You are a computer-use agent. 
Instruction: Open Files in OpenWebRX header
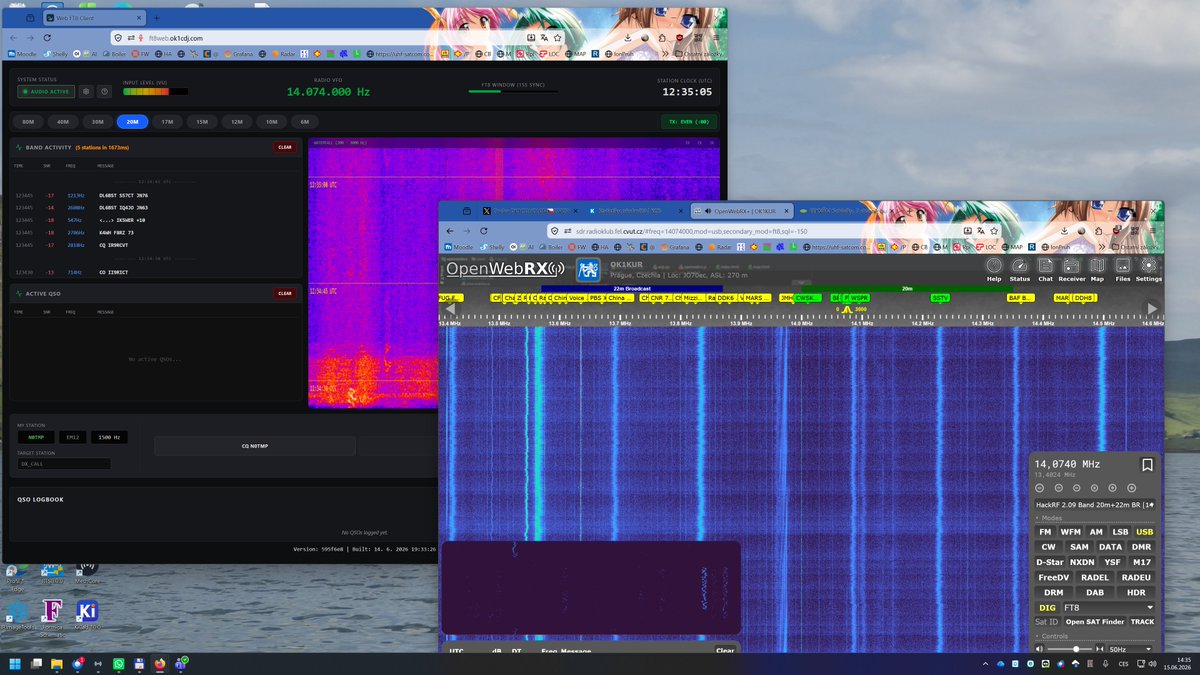coord(1123,269)
